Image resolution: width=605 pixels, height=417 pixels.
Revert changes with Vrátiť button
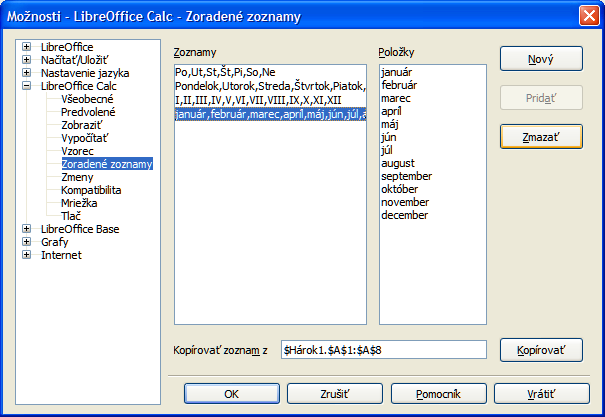541,394
